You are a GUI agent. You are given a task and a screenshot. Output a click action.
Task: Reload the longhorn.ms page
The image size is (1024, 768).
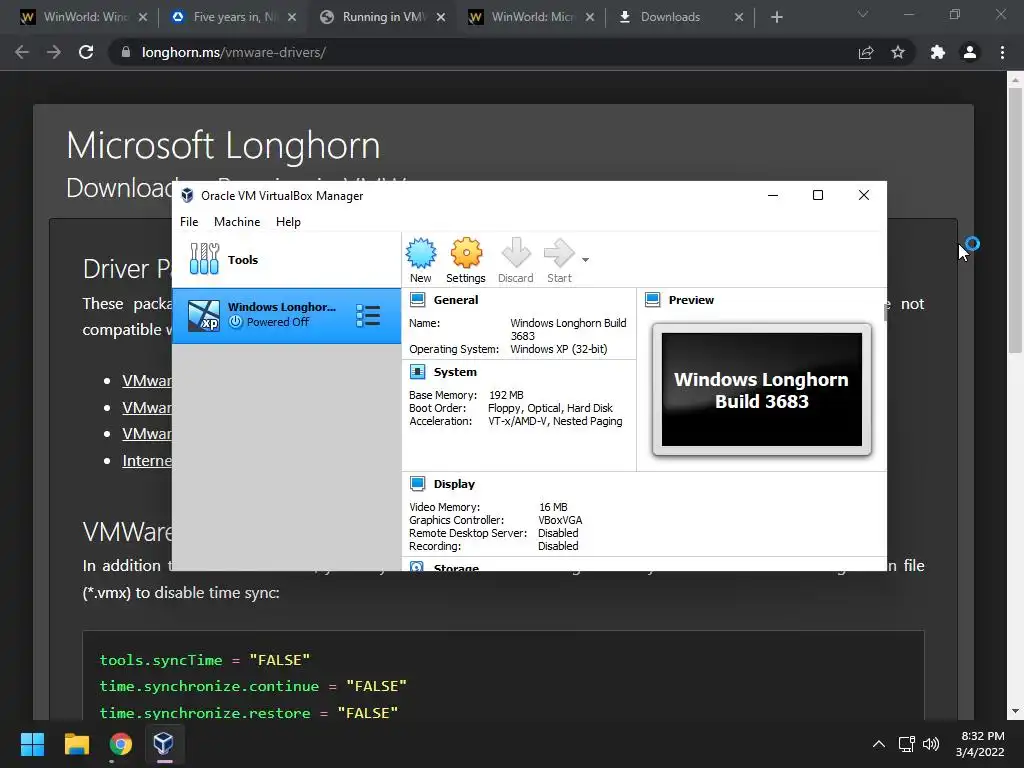click(x=86, y=52)
